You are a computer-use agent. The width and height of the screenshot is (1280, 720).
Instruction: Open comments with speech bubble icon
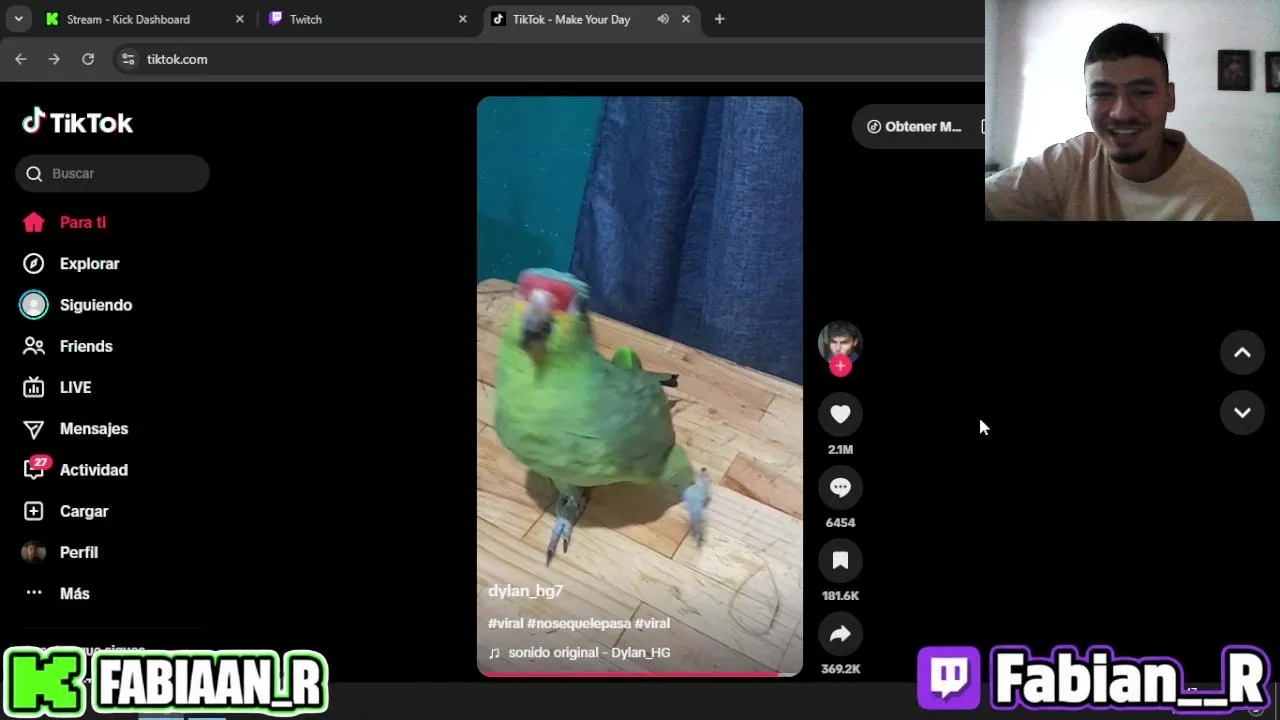(x=840, y=487)
